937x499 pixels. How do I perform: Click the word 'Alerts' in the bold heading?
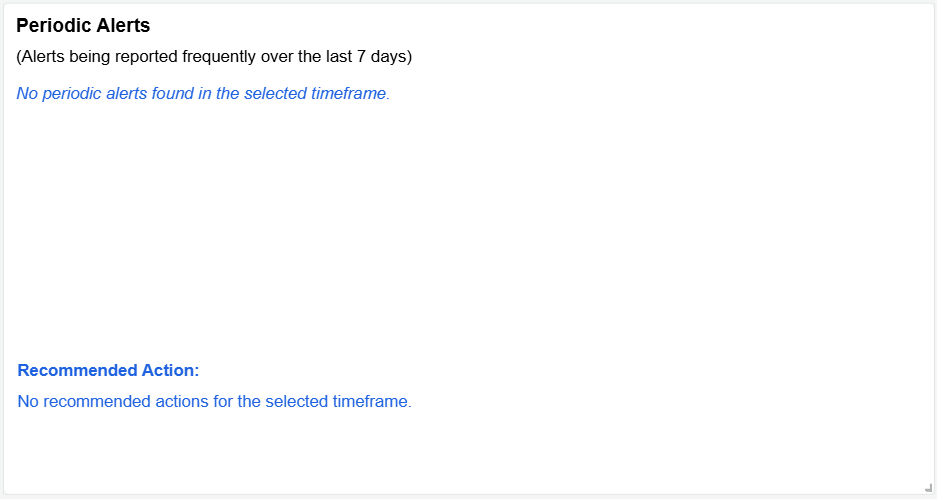(x=122, y=26)
